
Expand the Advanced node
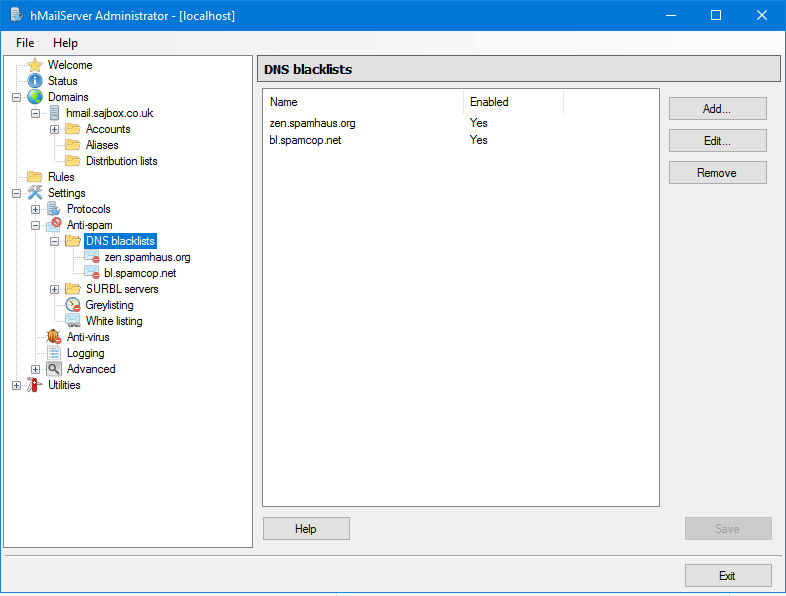(36, 369)
